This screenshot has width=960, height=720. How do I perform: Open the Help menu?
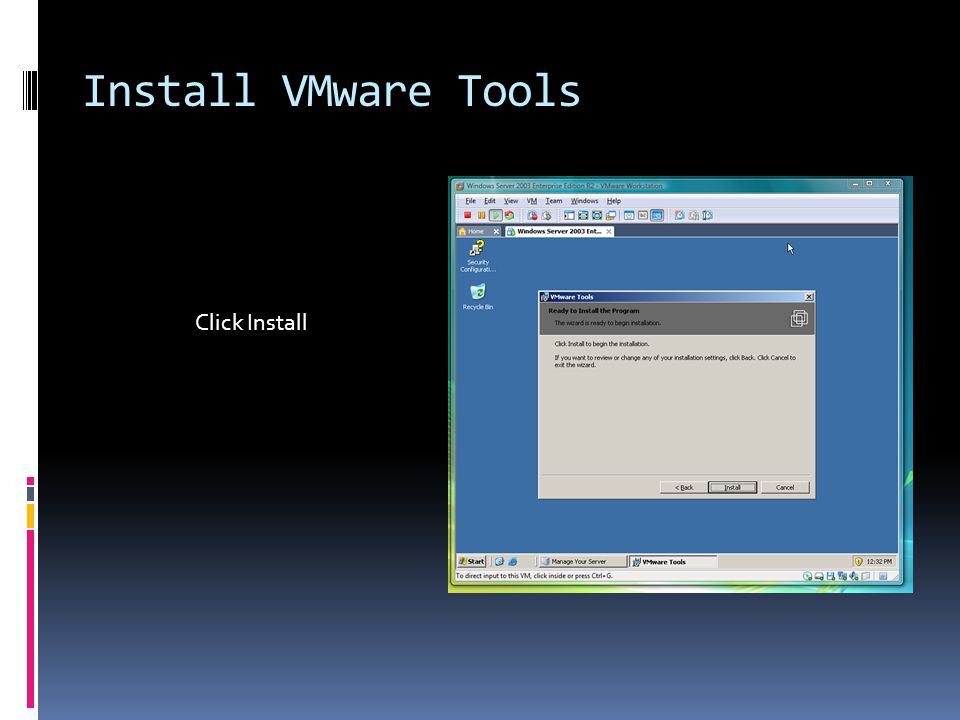[x=613, y=201]
